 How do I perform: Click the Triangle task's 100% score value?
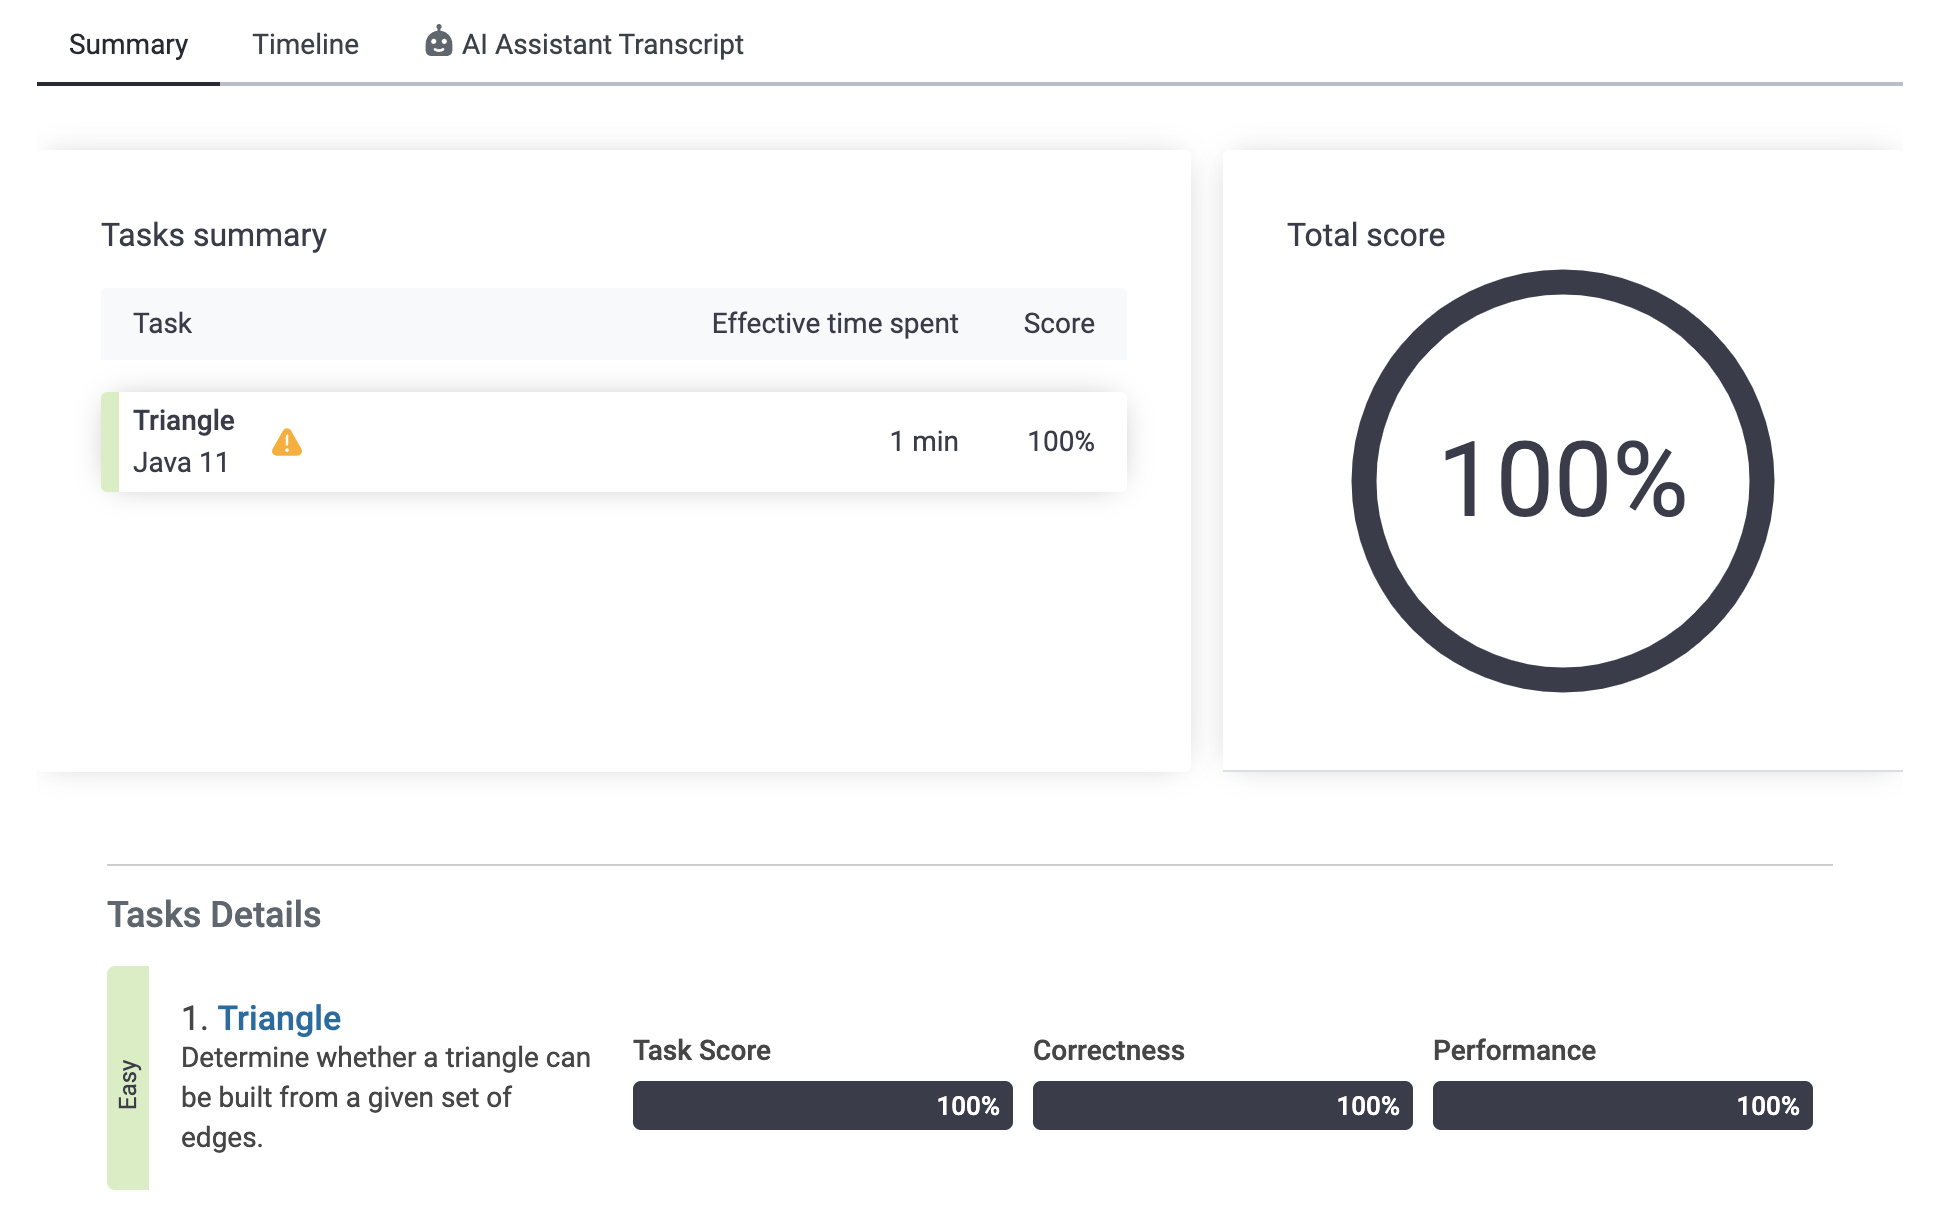1060,441
